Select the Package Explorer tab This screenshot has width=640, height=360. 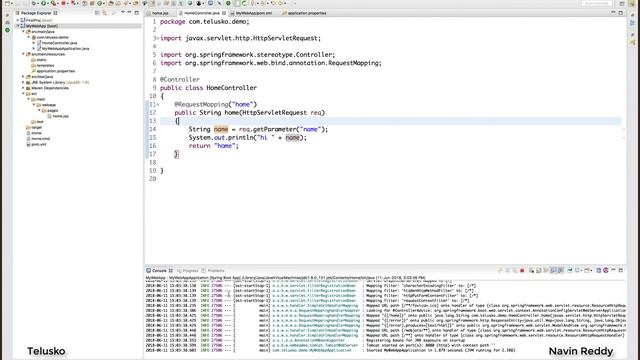coord(37,13)
